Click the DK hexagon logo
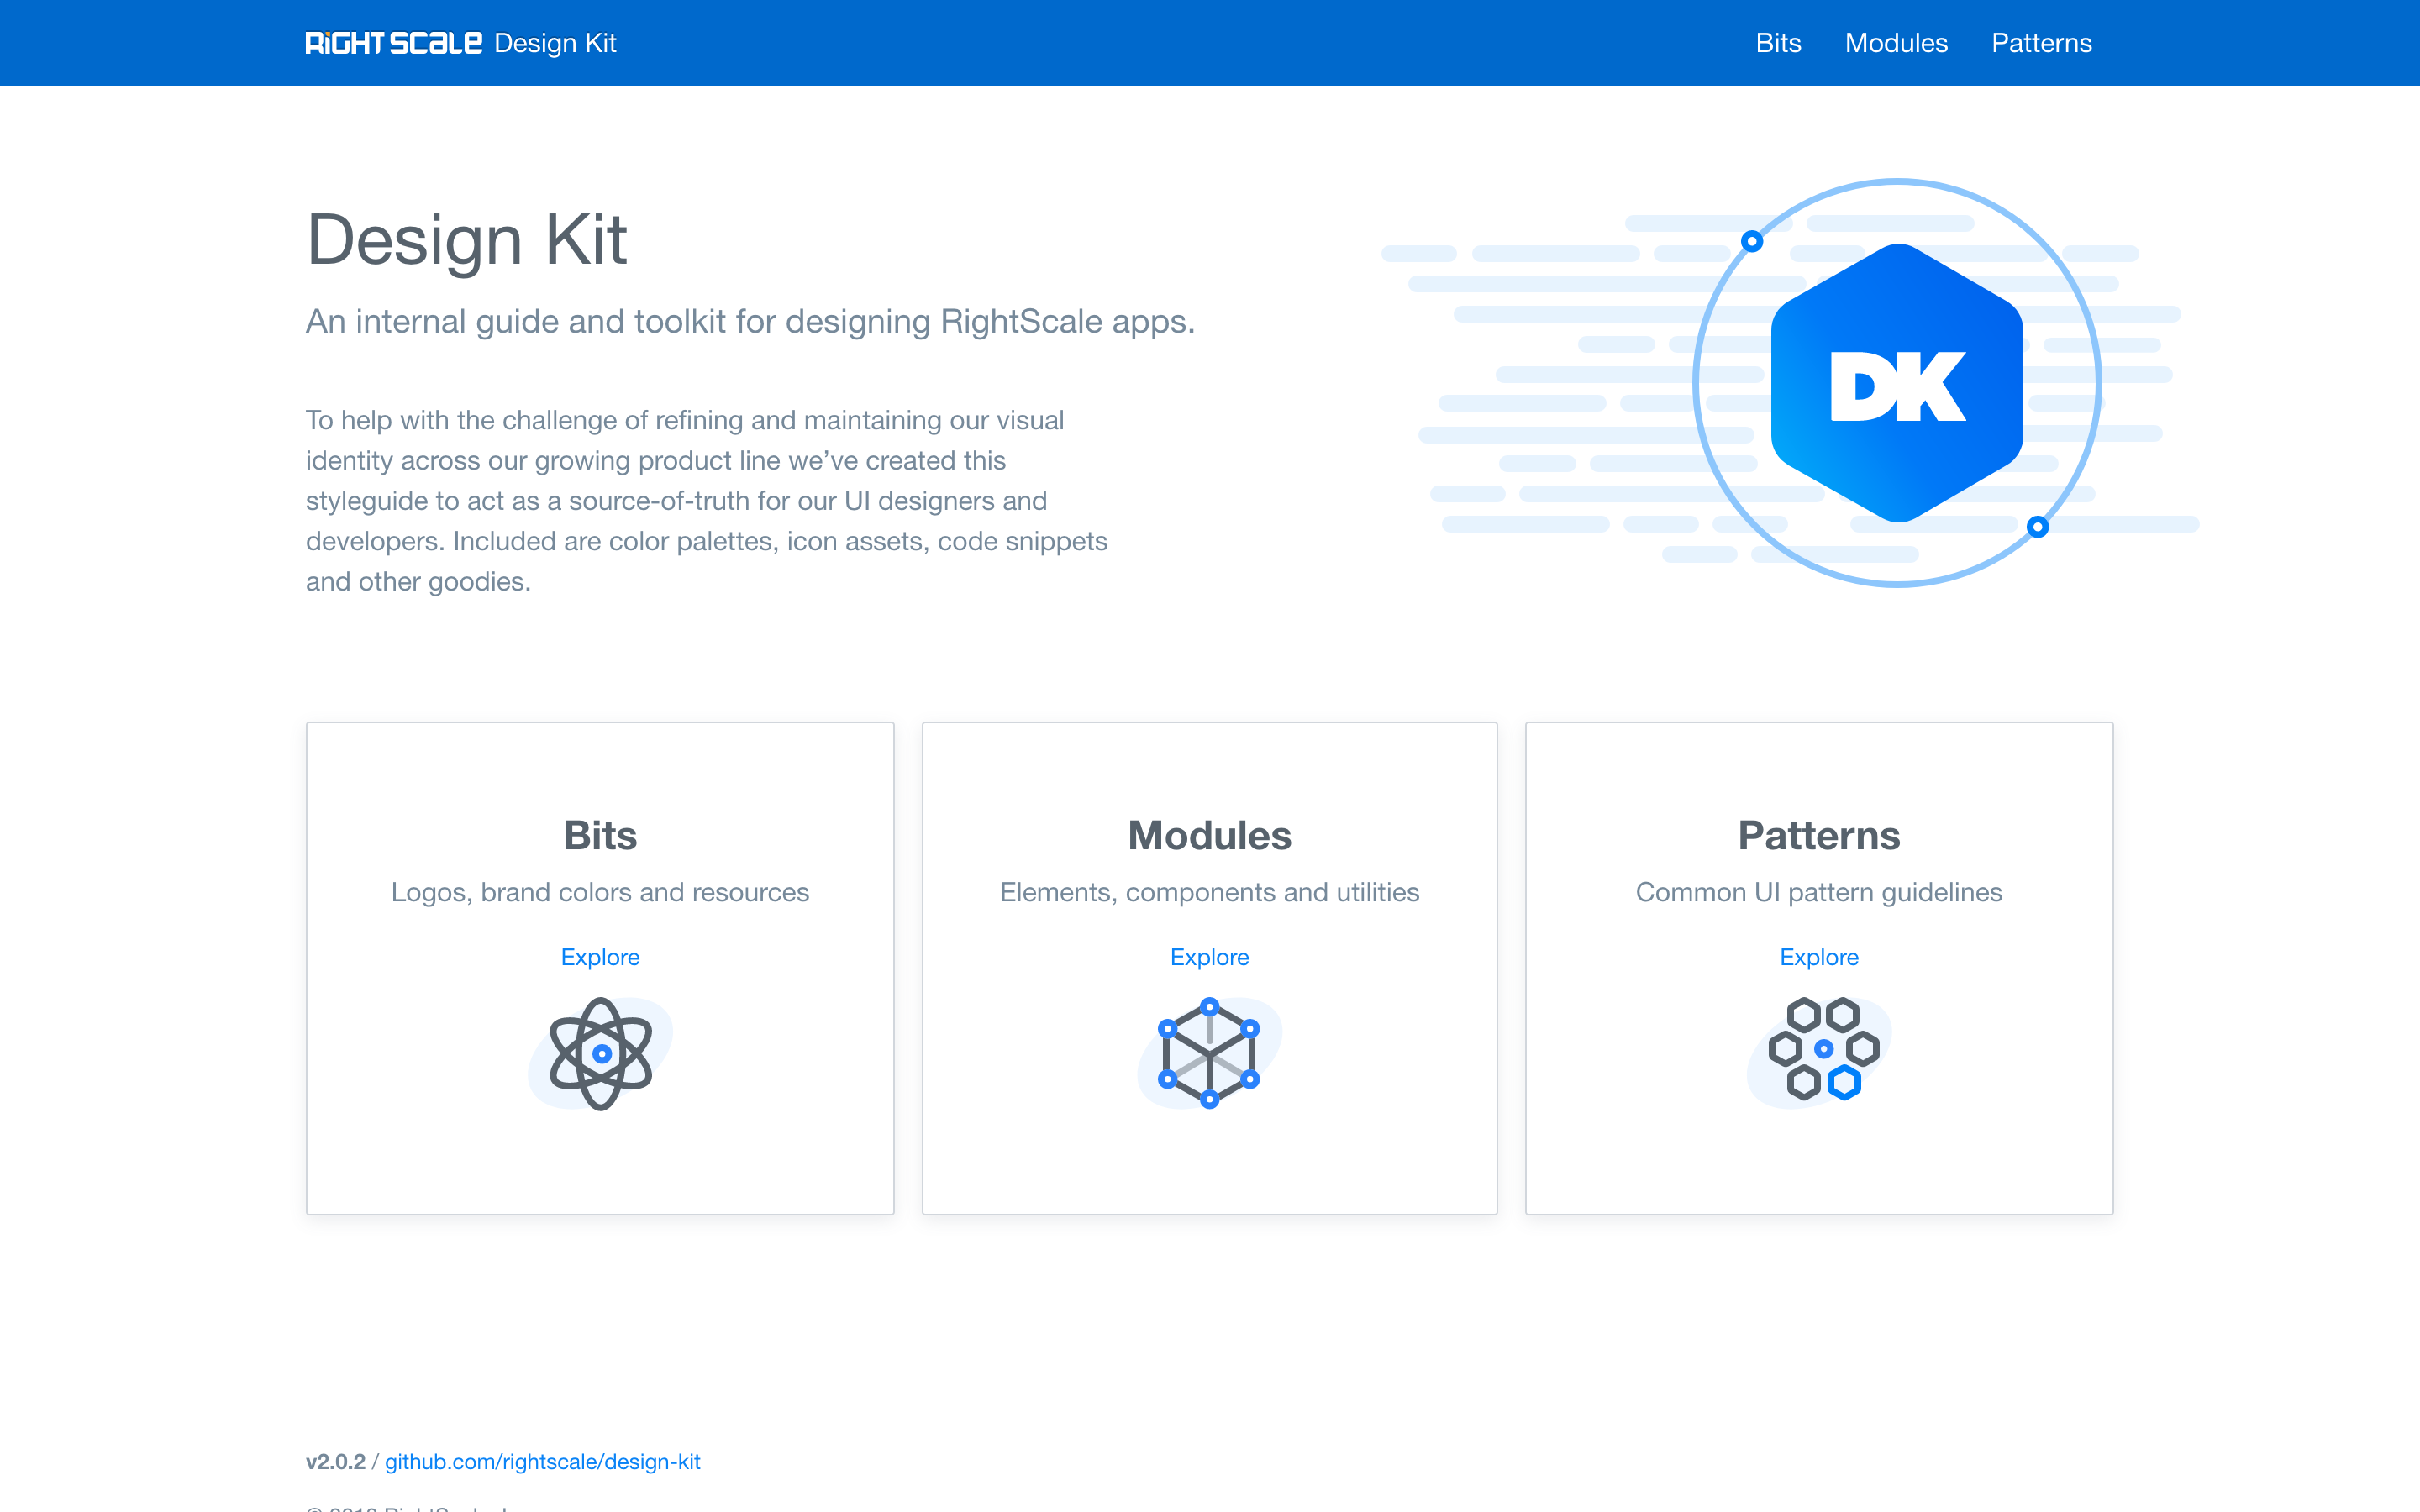2420x1512 pixels. (1897, 383)
